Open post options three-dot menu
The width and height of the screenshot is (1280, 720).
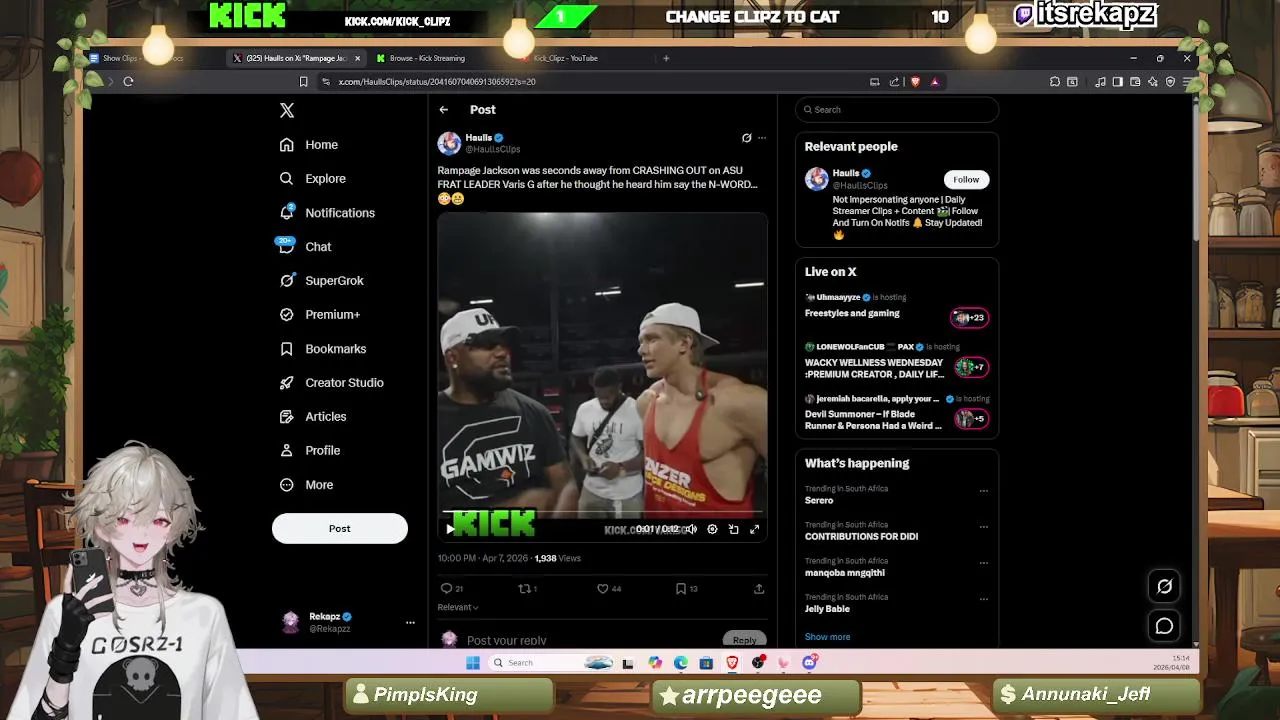click(x=762, y=138)
